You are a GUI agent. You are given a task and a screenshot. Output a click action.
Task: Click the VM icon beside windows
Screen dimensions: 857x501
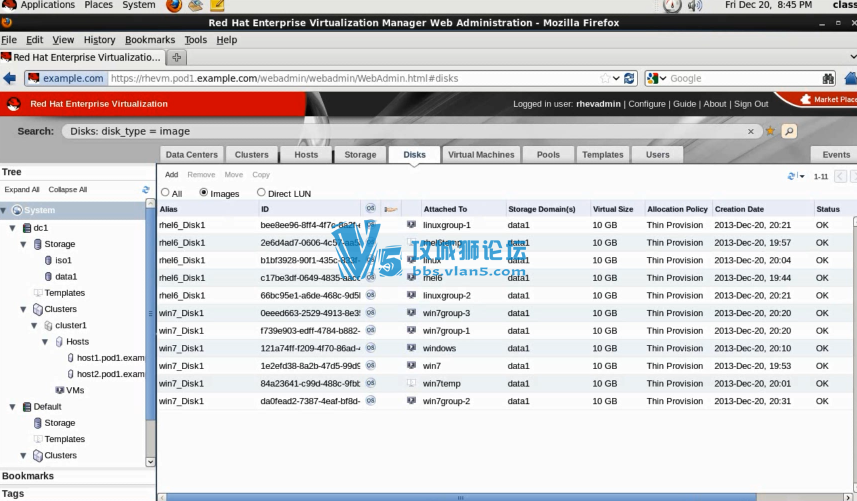coord(411,347)
